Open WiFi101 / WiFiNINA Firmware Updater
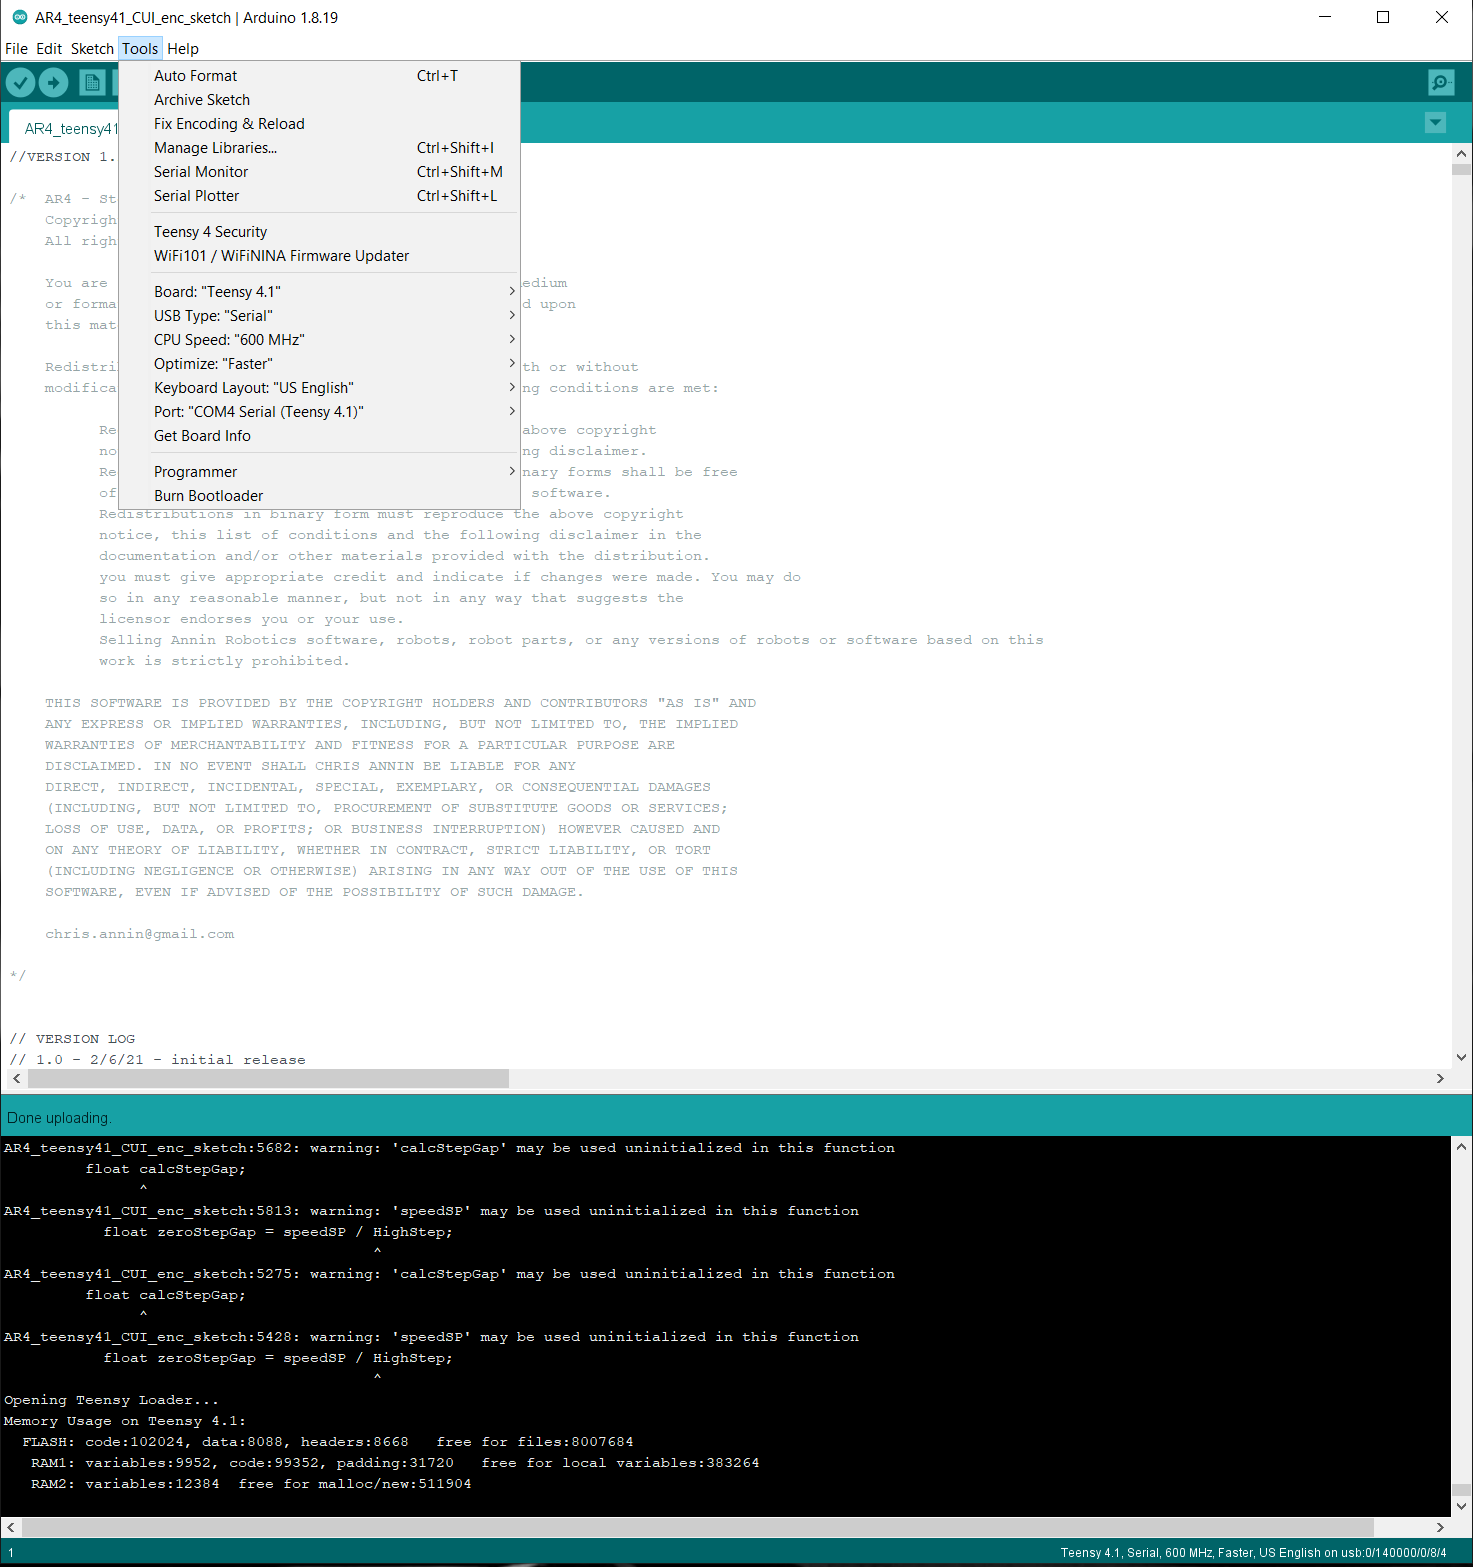The image size is (1473, 1567). (319, 256)
